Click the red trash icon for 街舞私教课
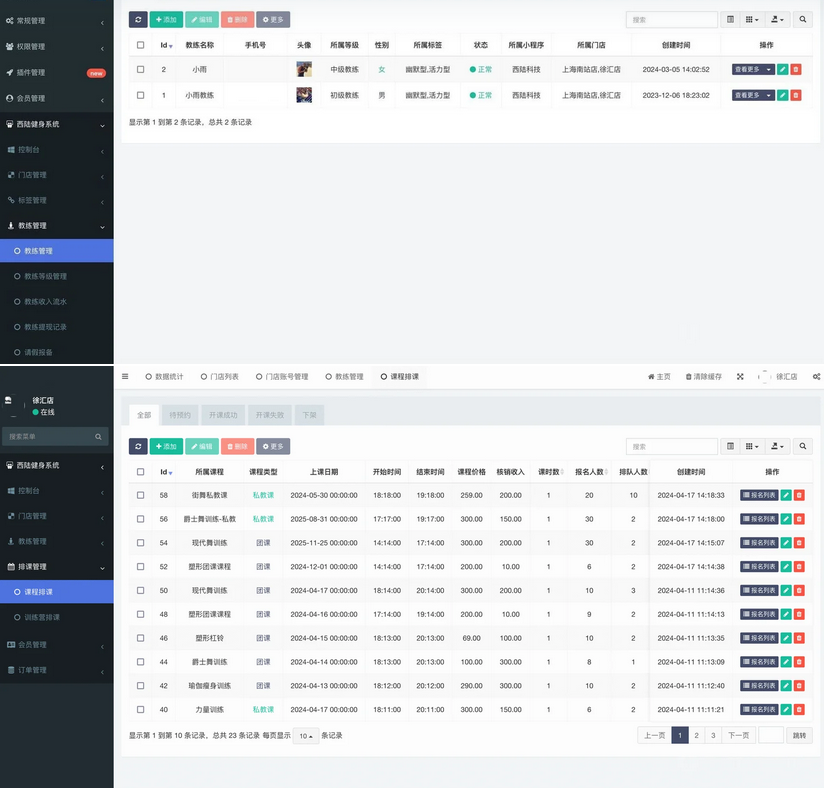 (798, 495)
